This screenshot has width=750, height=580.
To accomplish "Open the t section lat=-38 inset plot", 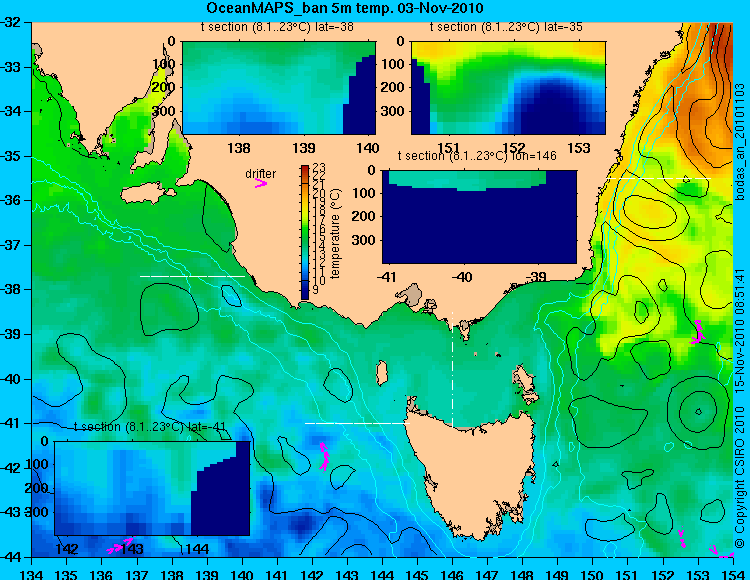I will (x=279, y=88).
